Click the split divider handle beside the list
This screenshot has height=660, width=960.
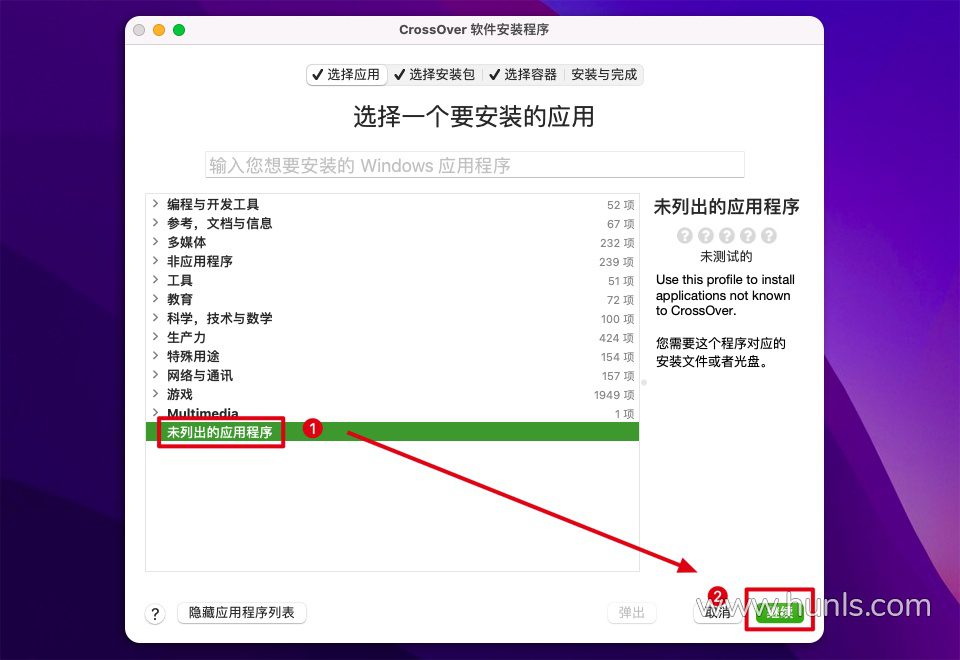click(x=643, y=383)
